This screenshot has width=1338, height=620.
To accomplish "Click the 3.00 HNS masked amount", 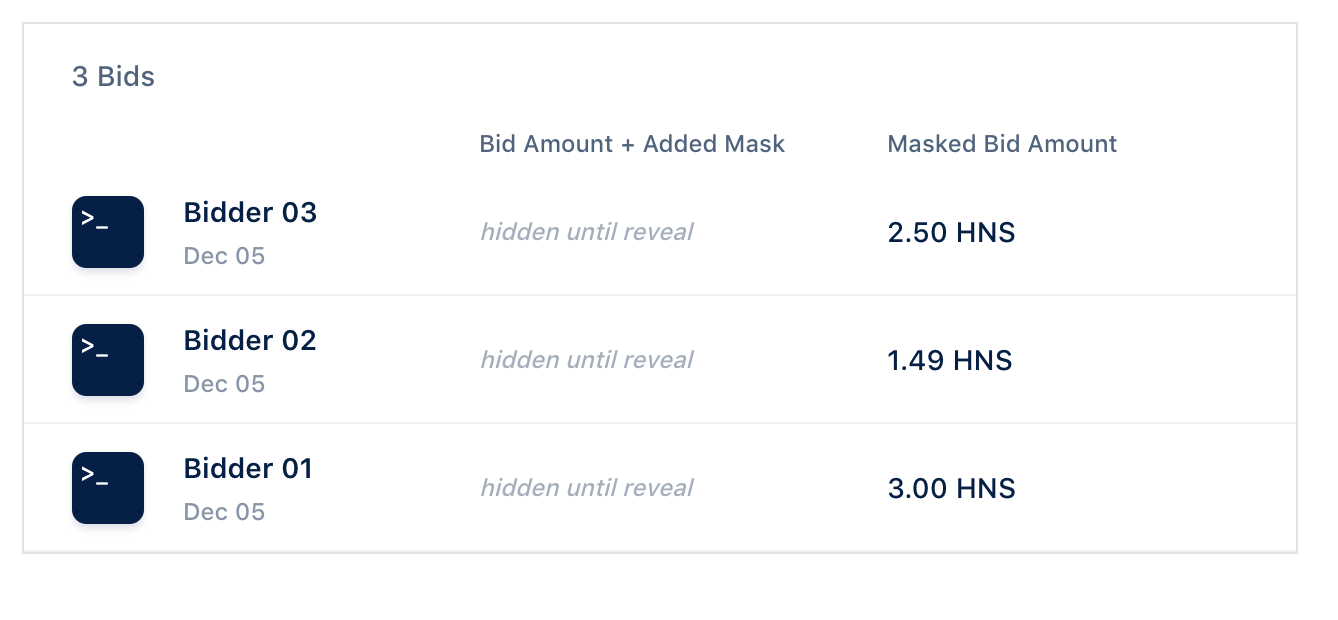I will [x=951, y=489].
